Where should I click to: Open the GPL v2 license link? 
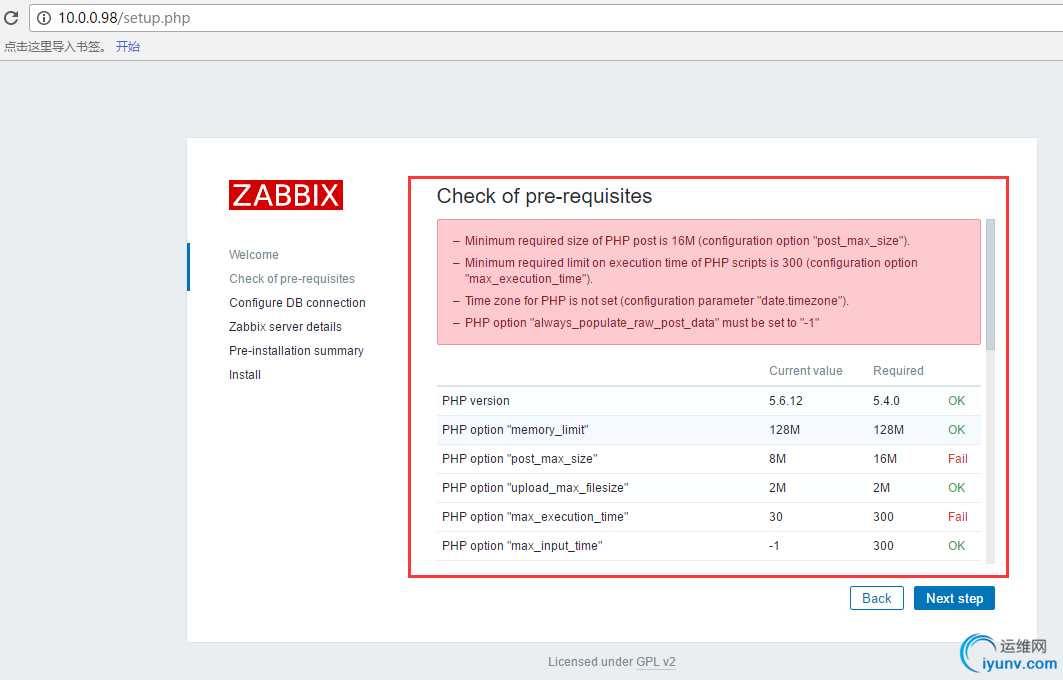point(656,662)
